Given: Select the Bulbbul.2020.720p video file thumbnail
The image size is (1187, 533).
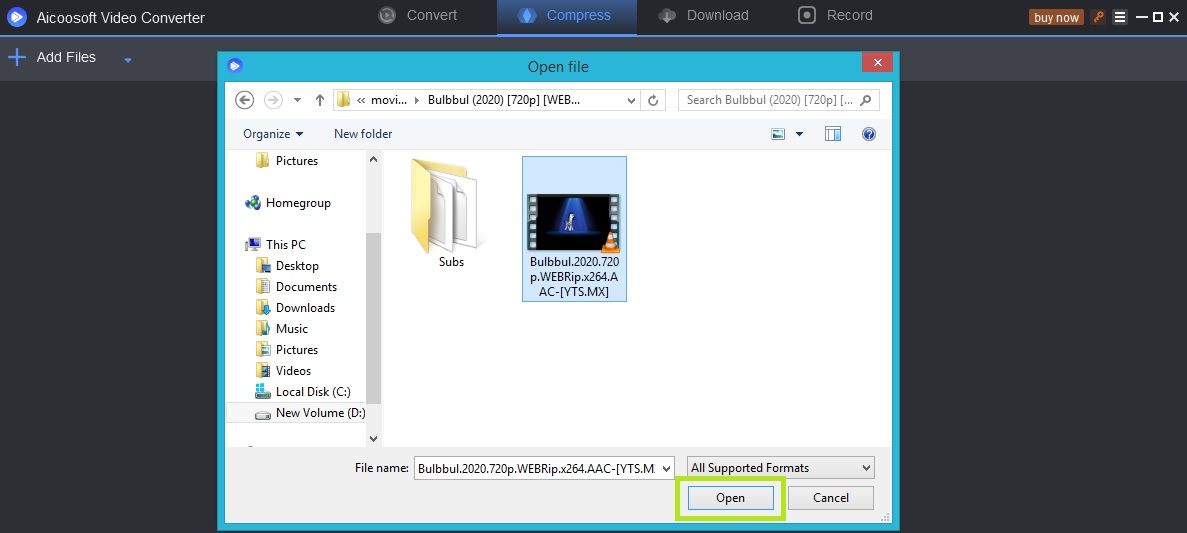Looking at the screenshot, I should point(575,229).
